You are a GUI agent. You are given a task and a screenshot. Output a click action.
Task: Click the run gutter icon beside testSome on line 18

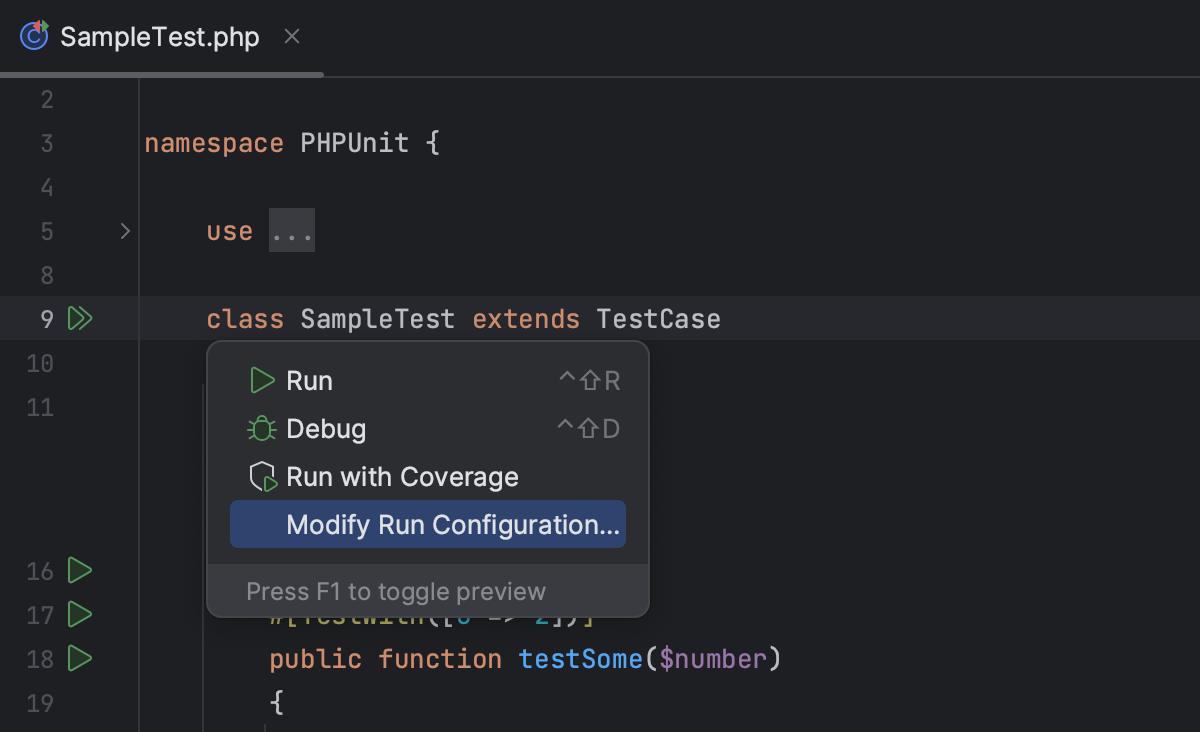(80, 659)
